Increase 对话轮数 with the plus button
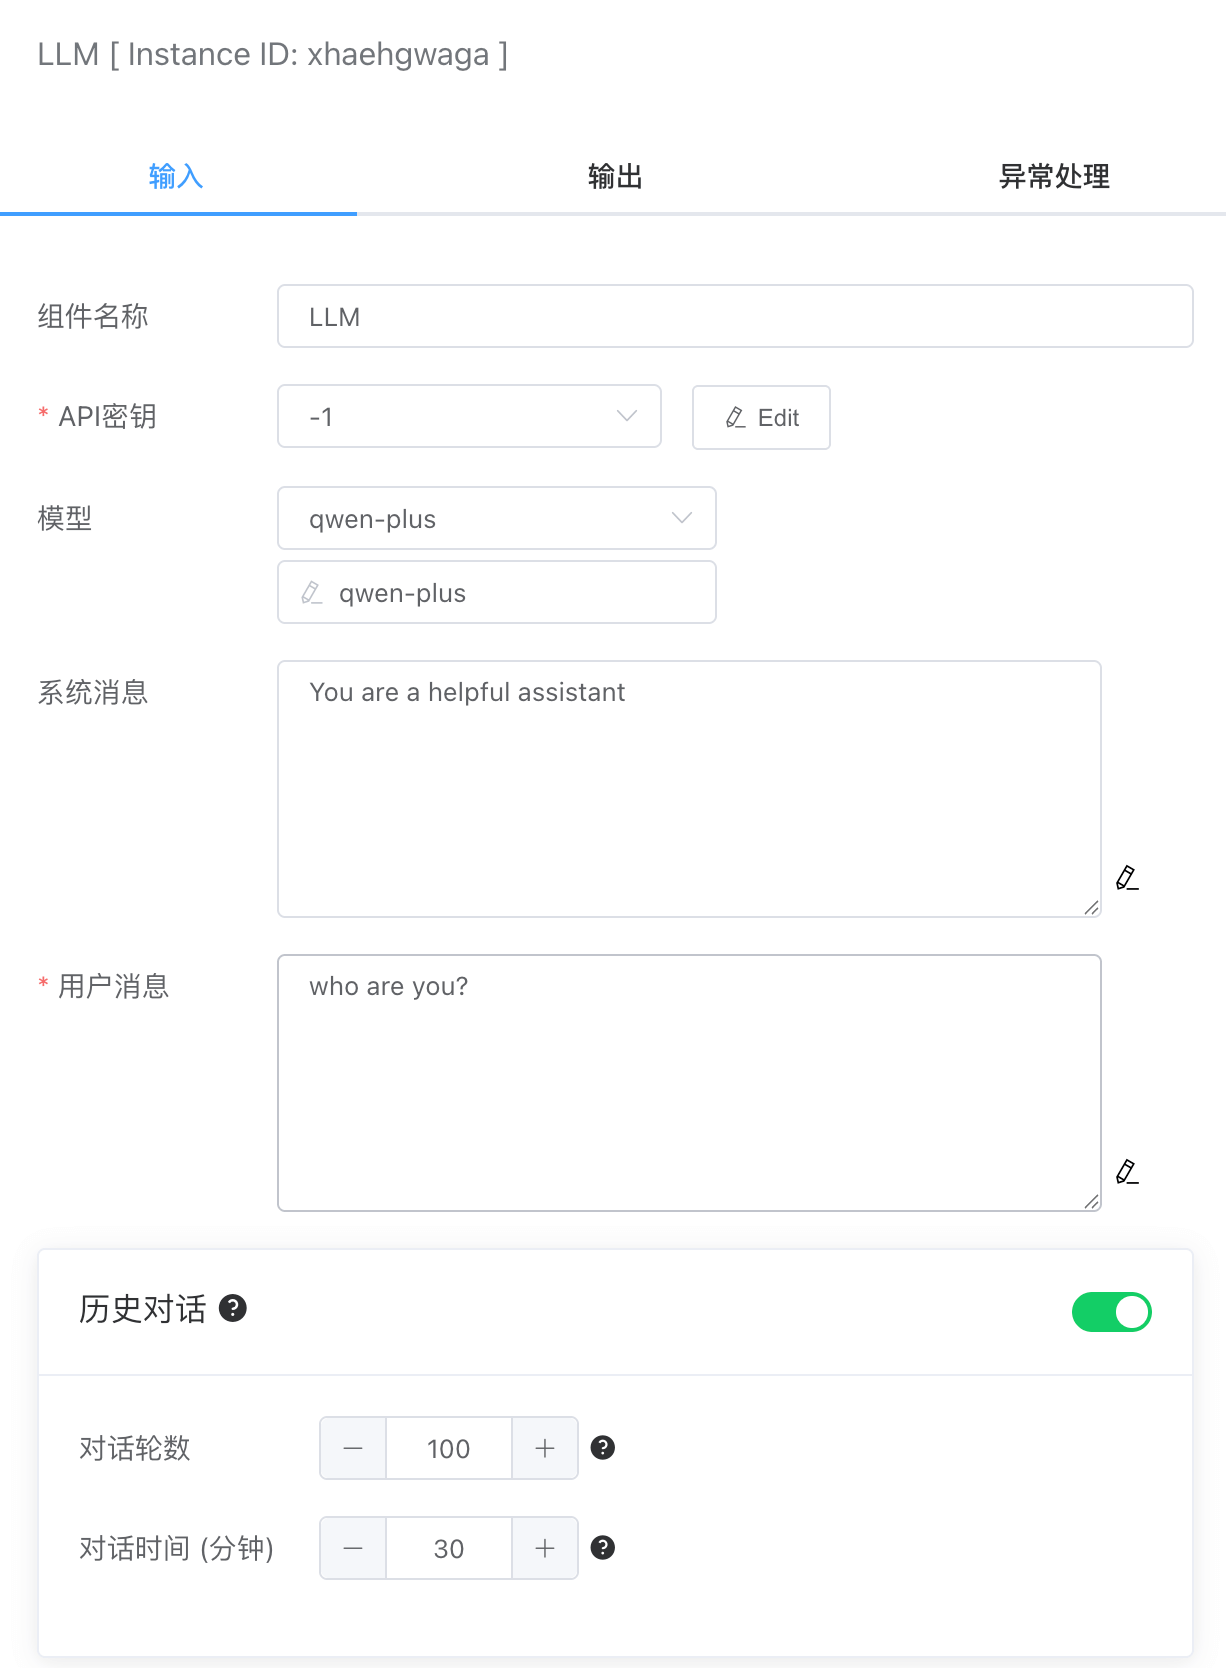The image size is (1226, 1668). tap(545, 1448)
